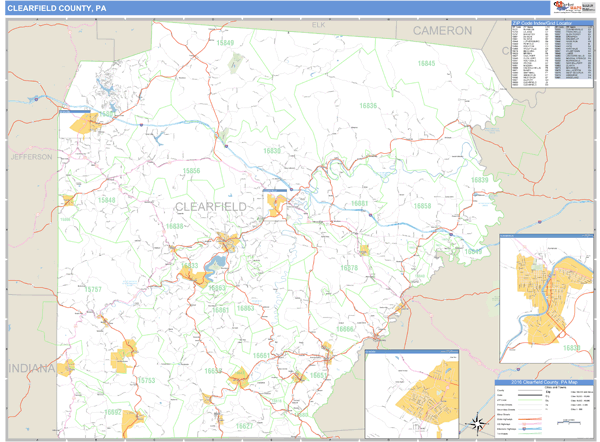600x442 pixels.
Task: Select ZIP code label 16836
Action: tap(368, 106)
